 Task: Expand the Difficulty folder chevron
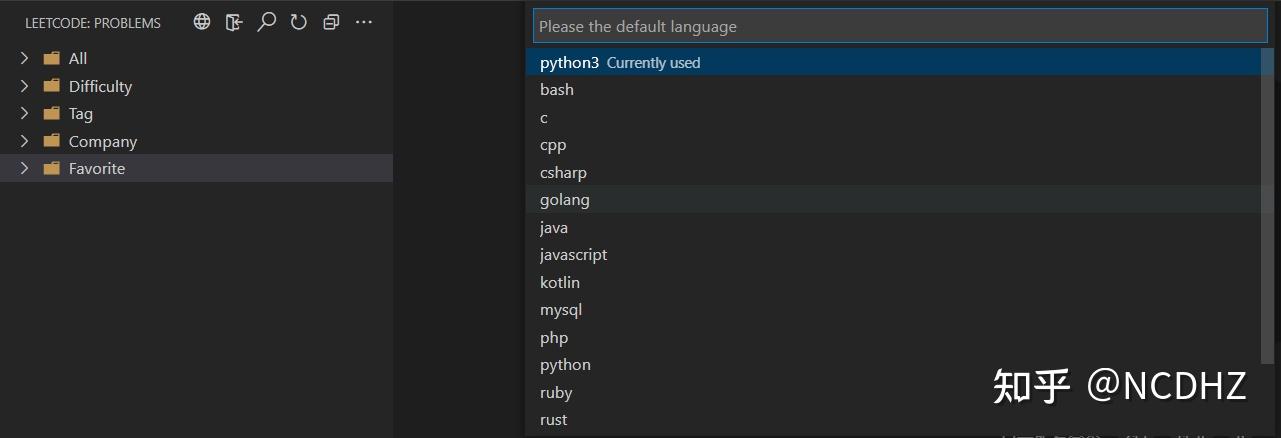(x=25, y=86)
